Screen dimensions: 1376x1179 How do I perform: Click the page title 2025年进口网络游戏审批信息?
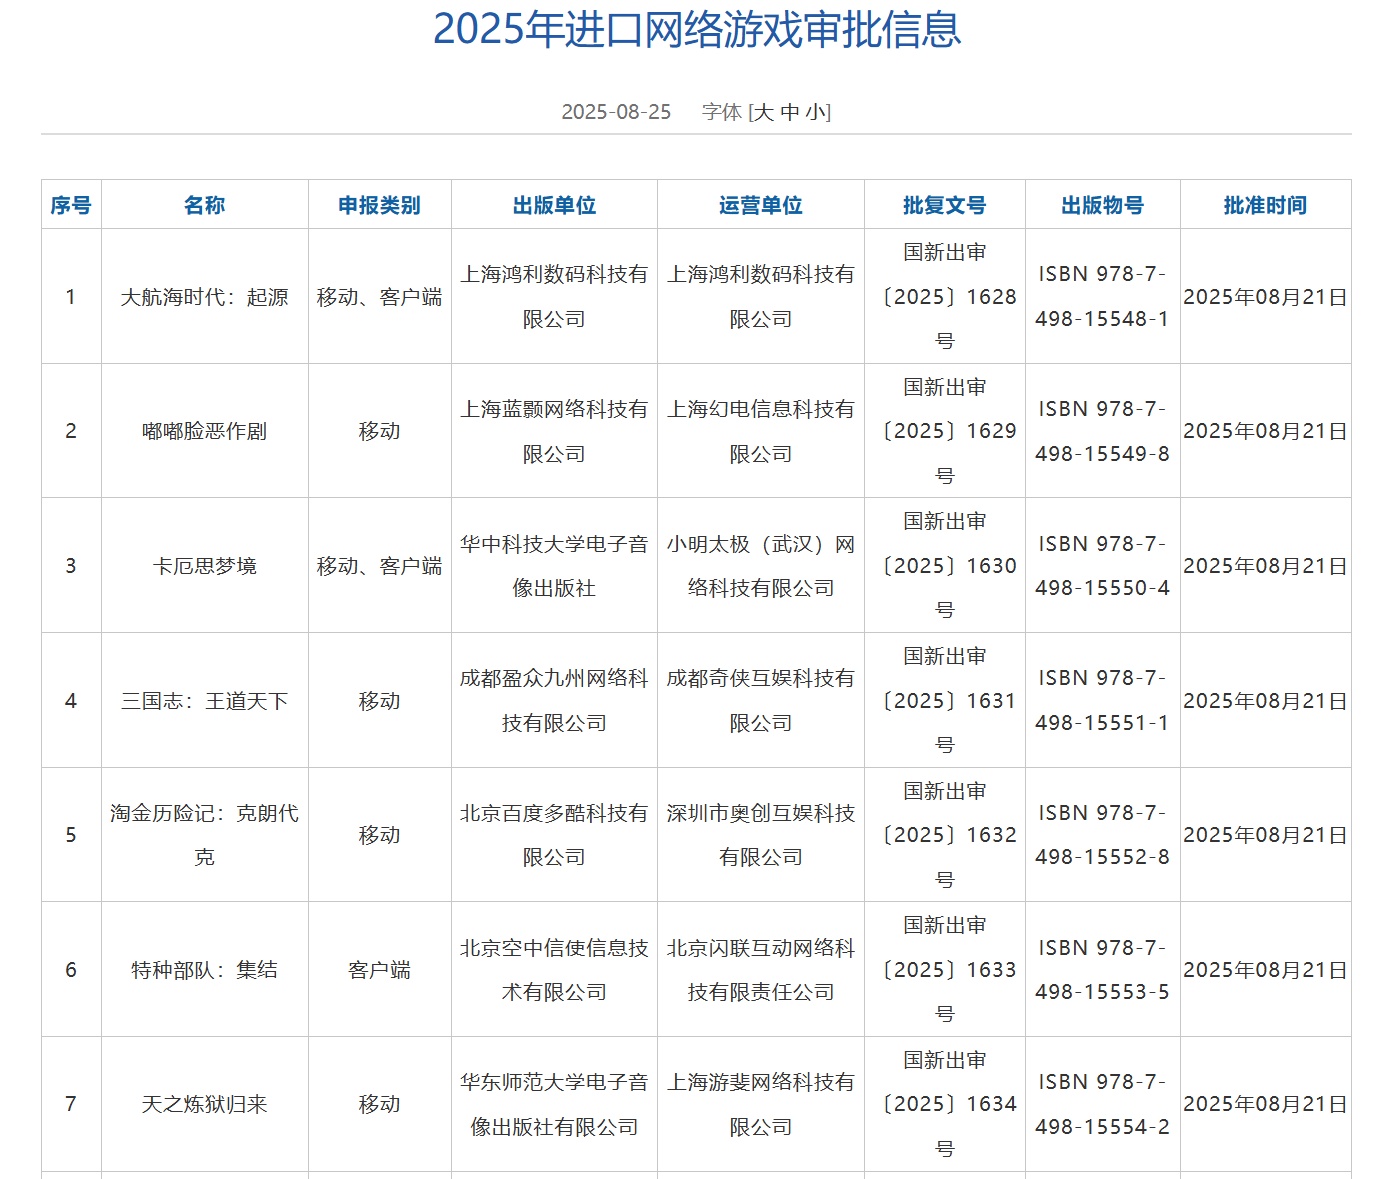point(697,29)
